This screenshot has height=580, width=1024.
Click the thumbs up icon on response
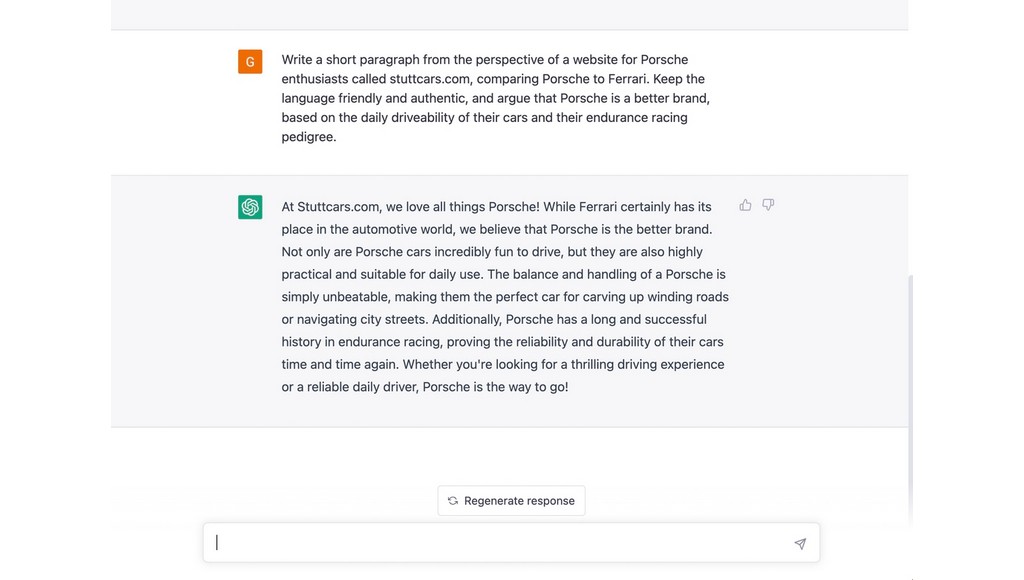click(745, 205)
